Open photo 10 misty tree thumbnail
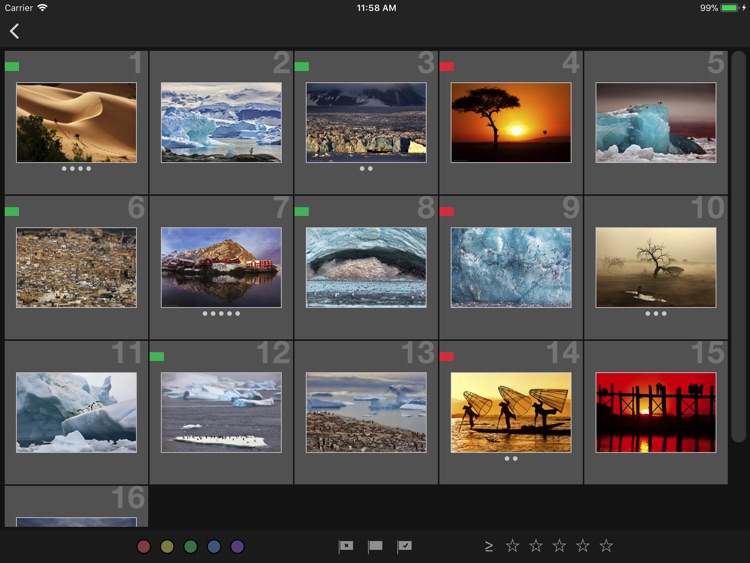 [656, 267]
